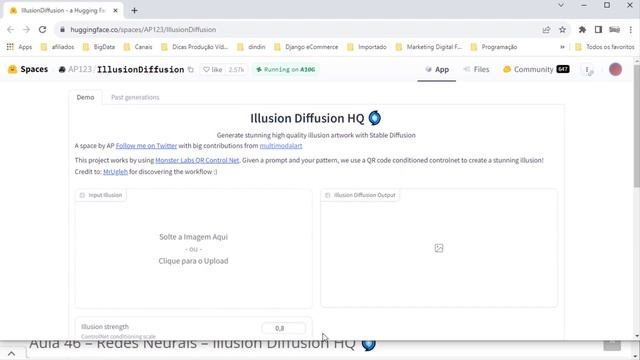Click the Input Illusion upload area

193,249
